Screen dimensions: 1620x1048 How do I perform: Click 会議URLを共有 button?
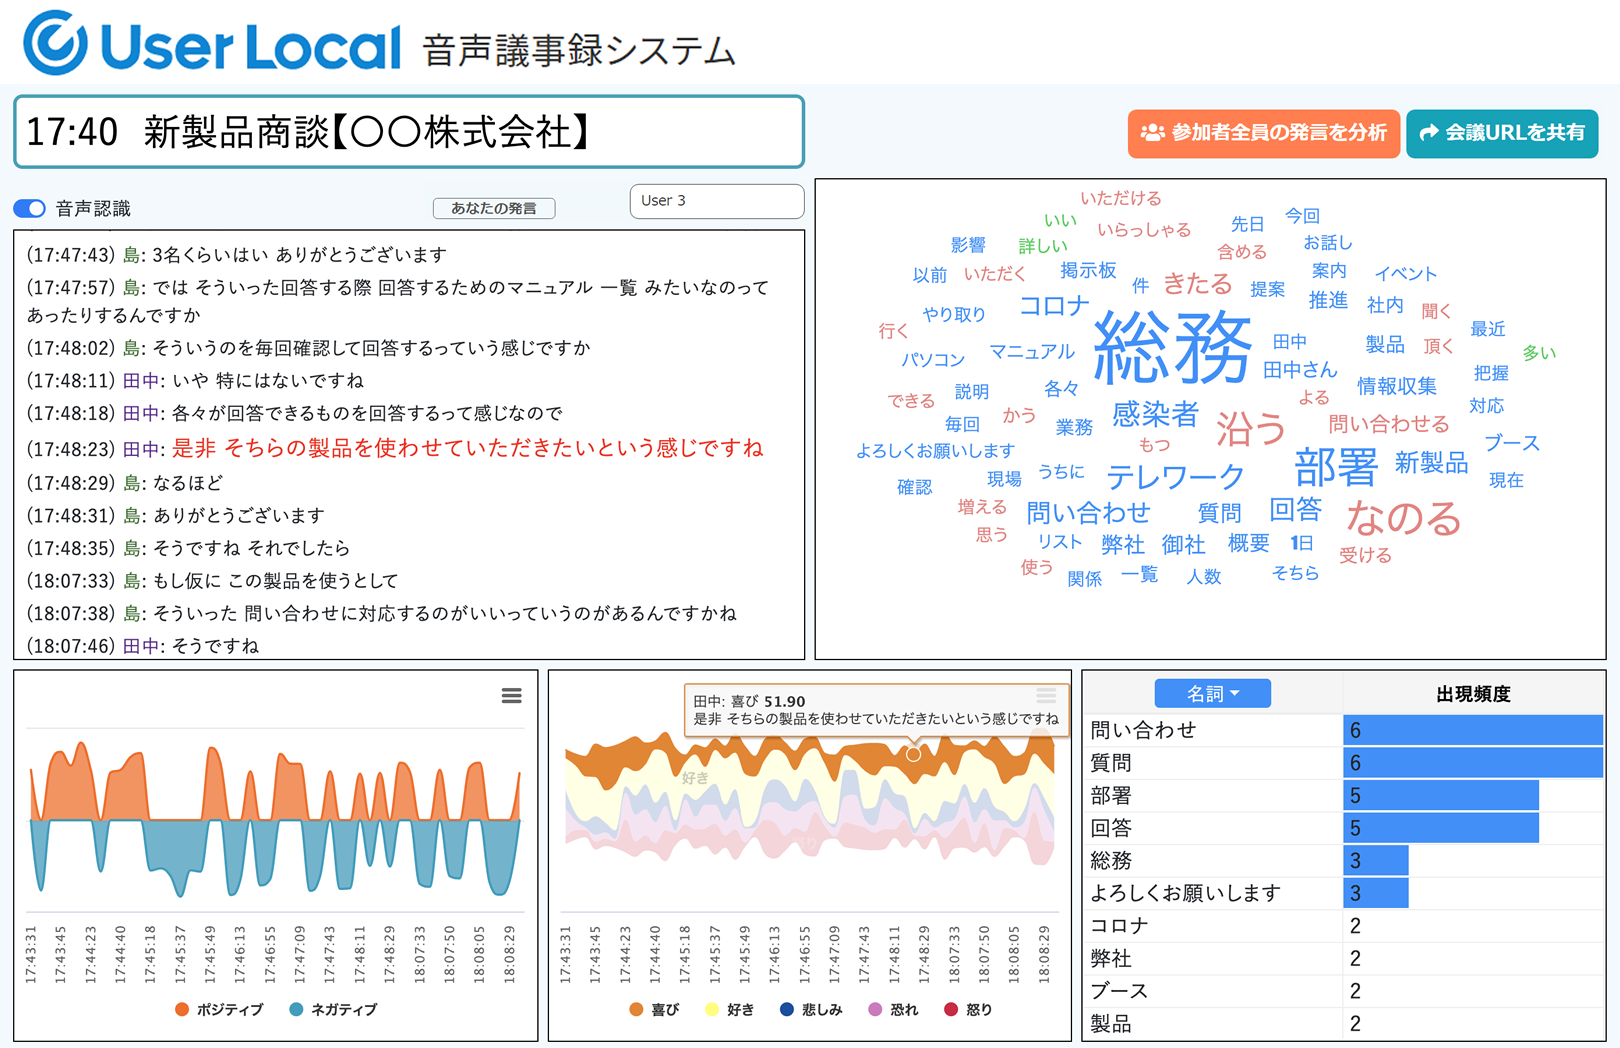1502,133
